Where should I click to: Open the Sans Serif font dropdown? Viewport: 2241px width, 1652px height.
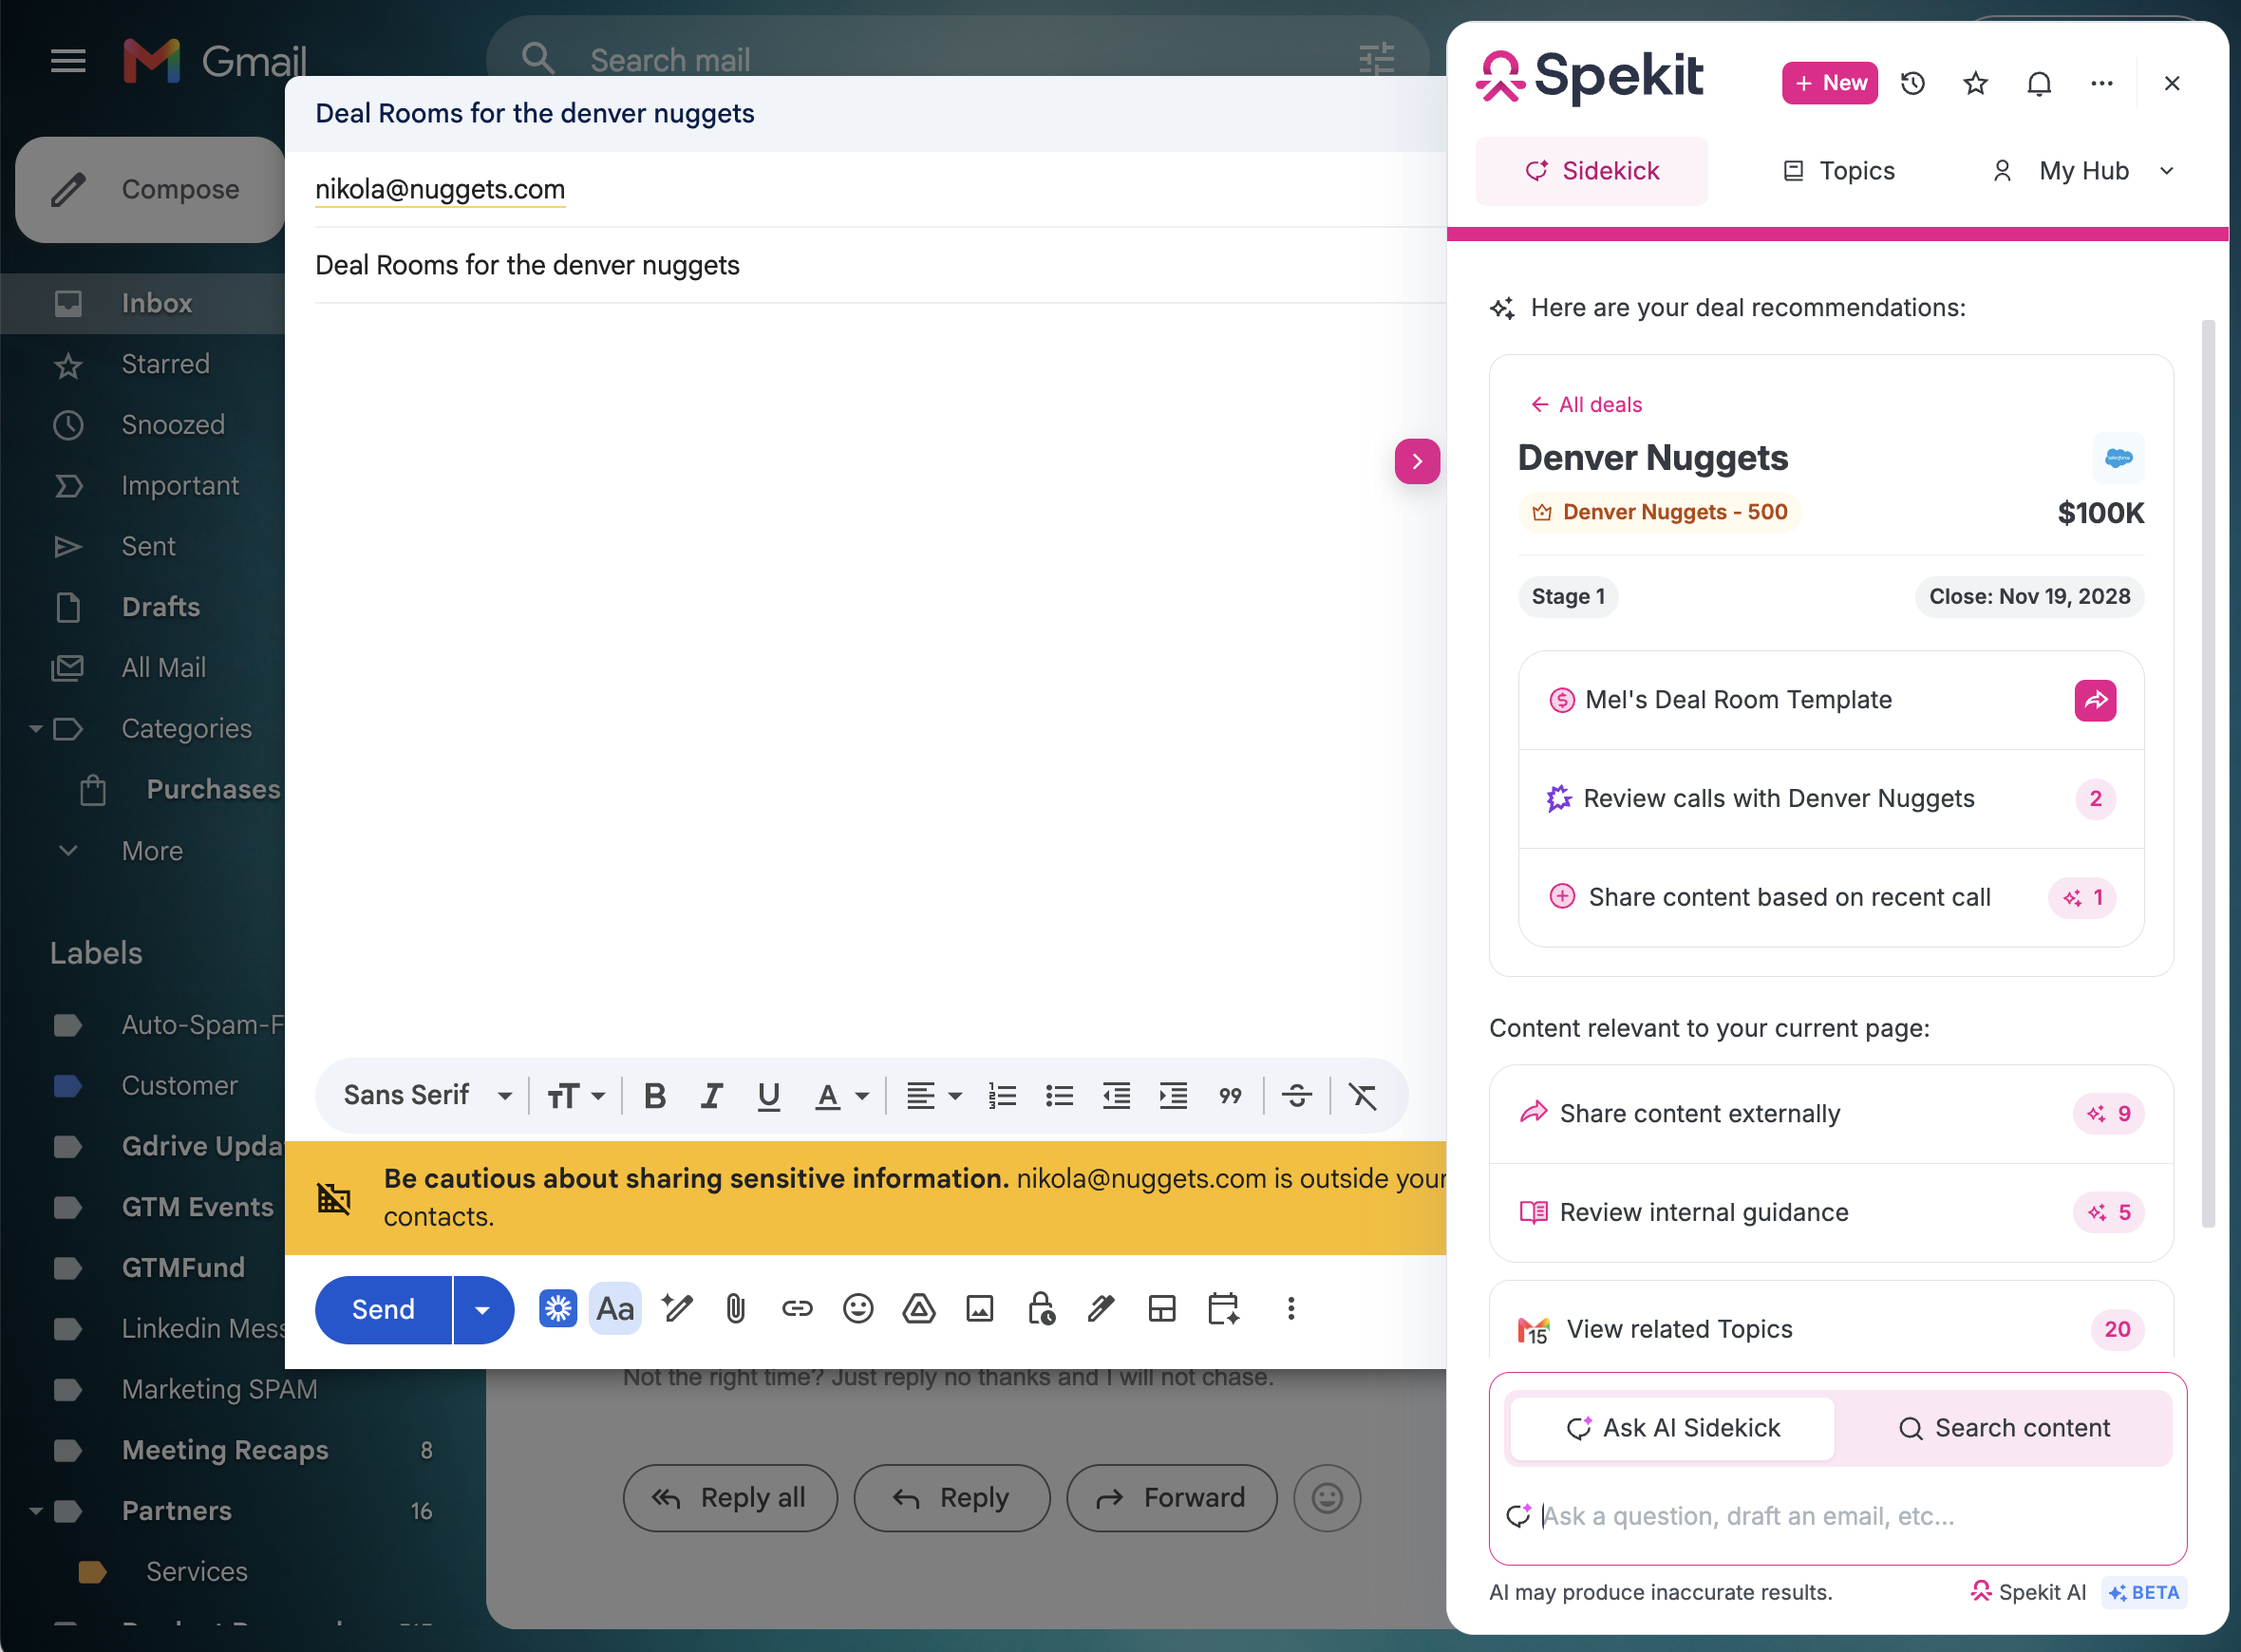(x=428, y=1096)
